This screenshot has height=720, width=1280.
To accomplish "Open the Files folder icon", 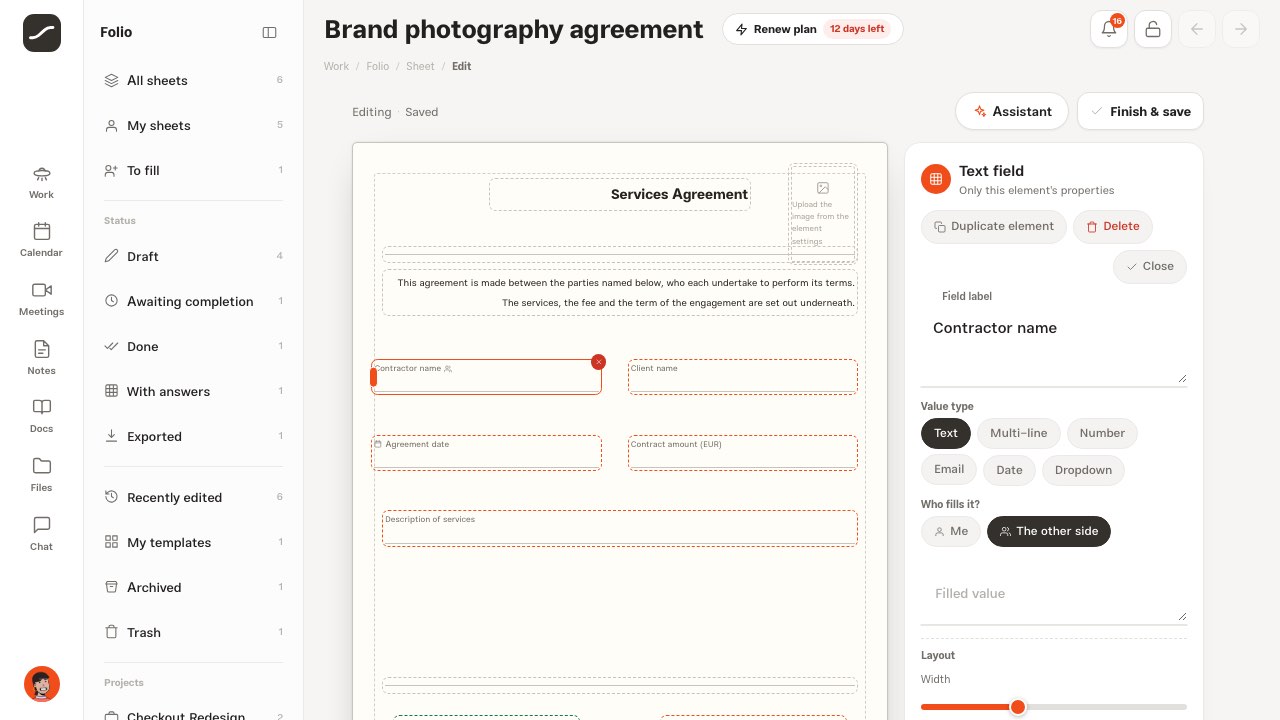I will tap(41, 475).
